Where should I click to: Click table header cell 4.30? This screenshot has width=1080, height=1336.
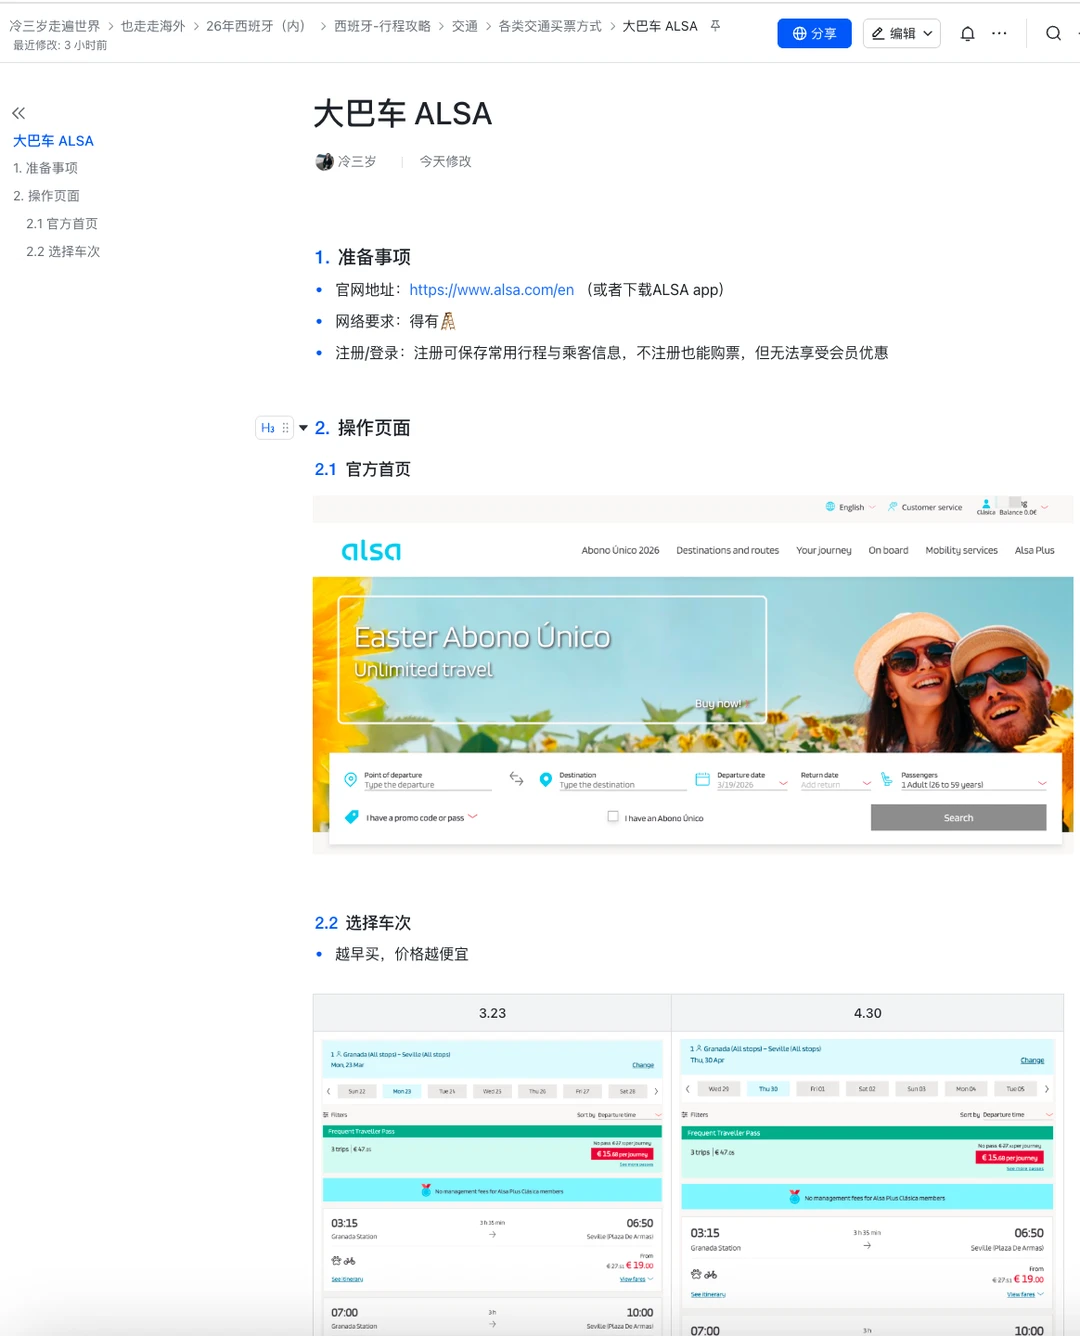[x=868, y=1013]
